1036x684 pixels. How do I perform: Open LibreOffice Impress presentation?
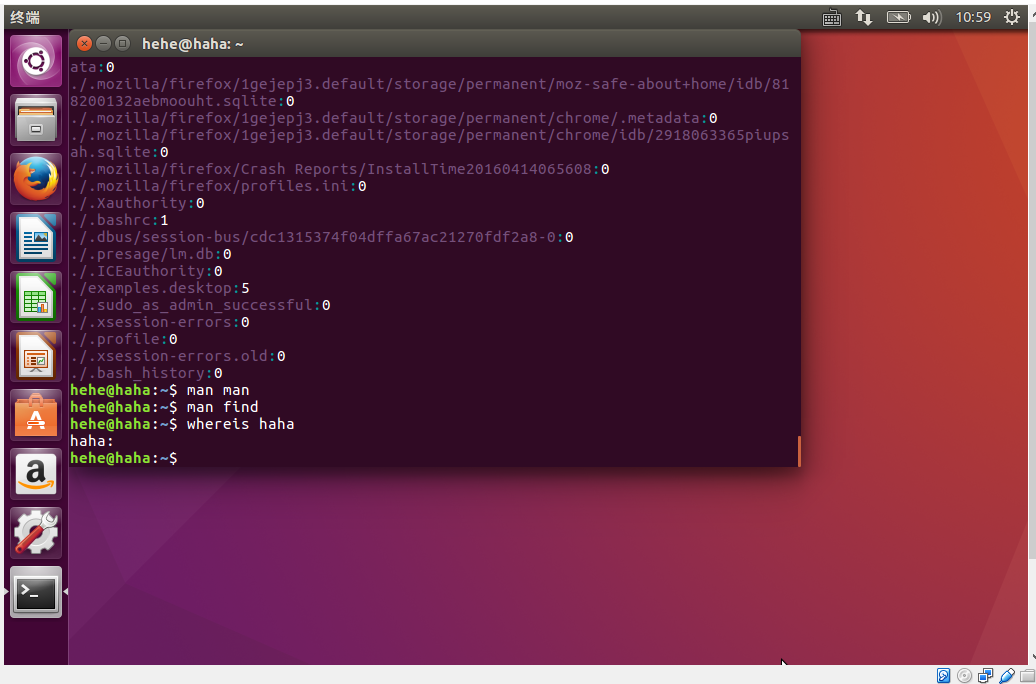coord(36,356)
